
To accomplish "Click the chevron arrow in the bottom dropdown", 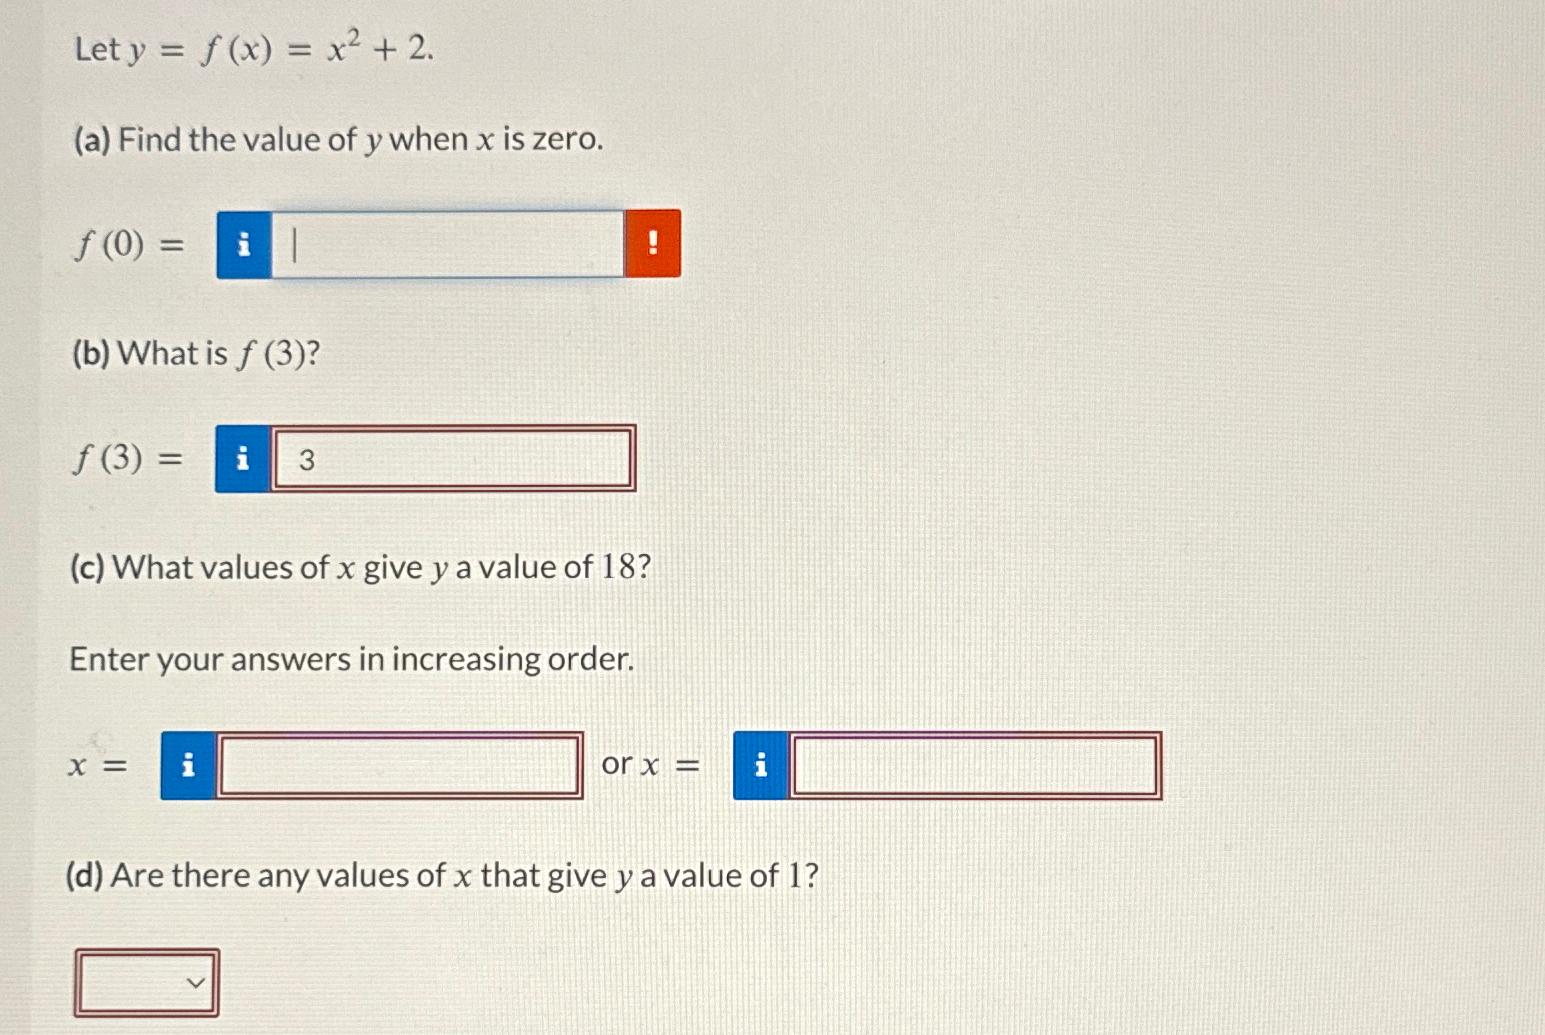I will 196,983.
